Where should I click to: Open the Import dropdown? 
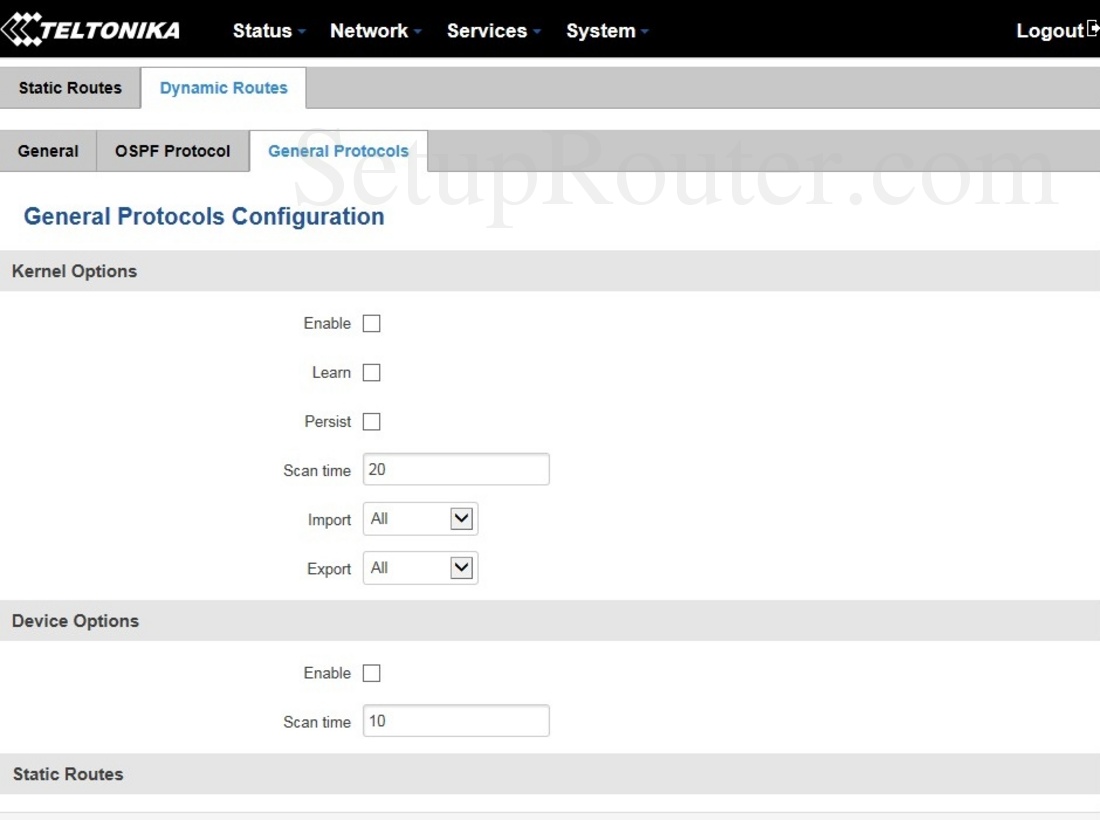(x=420, y=519)
